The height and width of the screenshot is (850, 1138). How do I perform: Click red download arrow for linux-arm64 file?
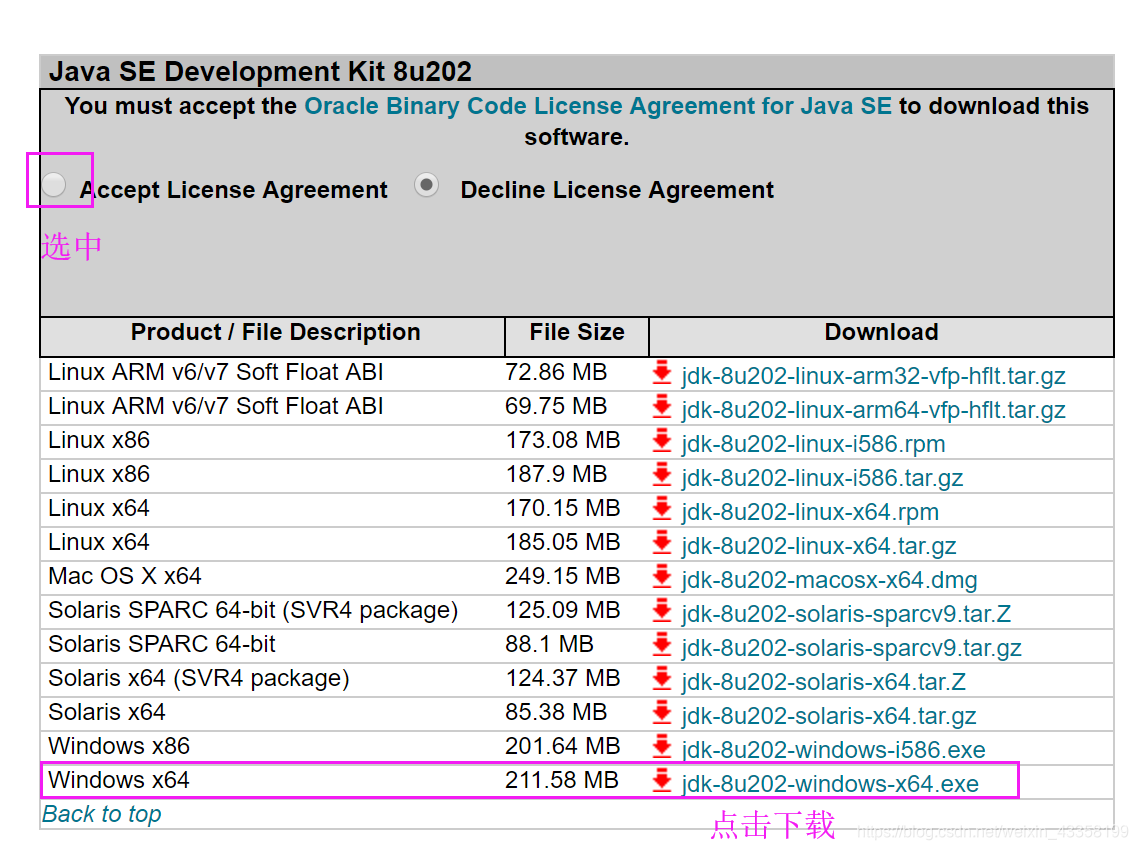[x=662, y=406]
